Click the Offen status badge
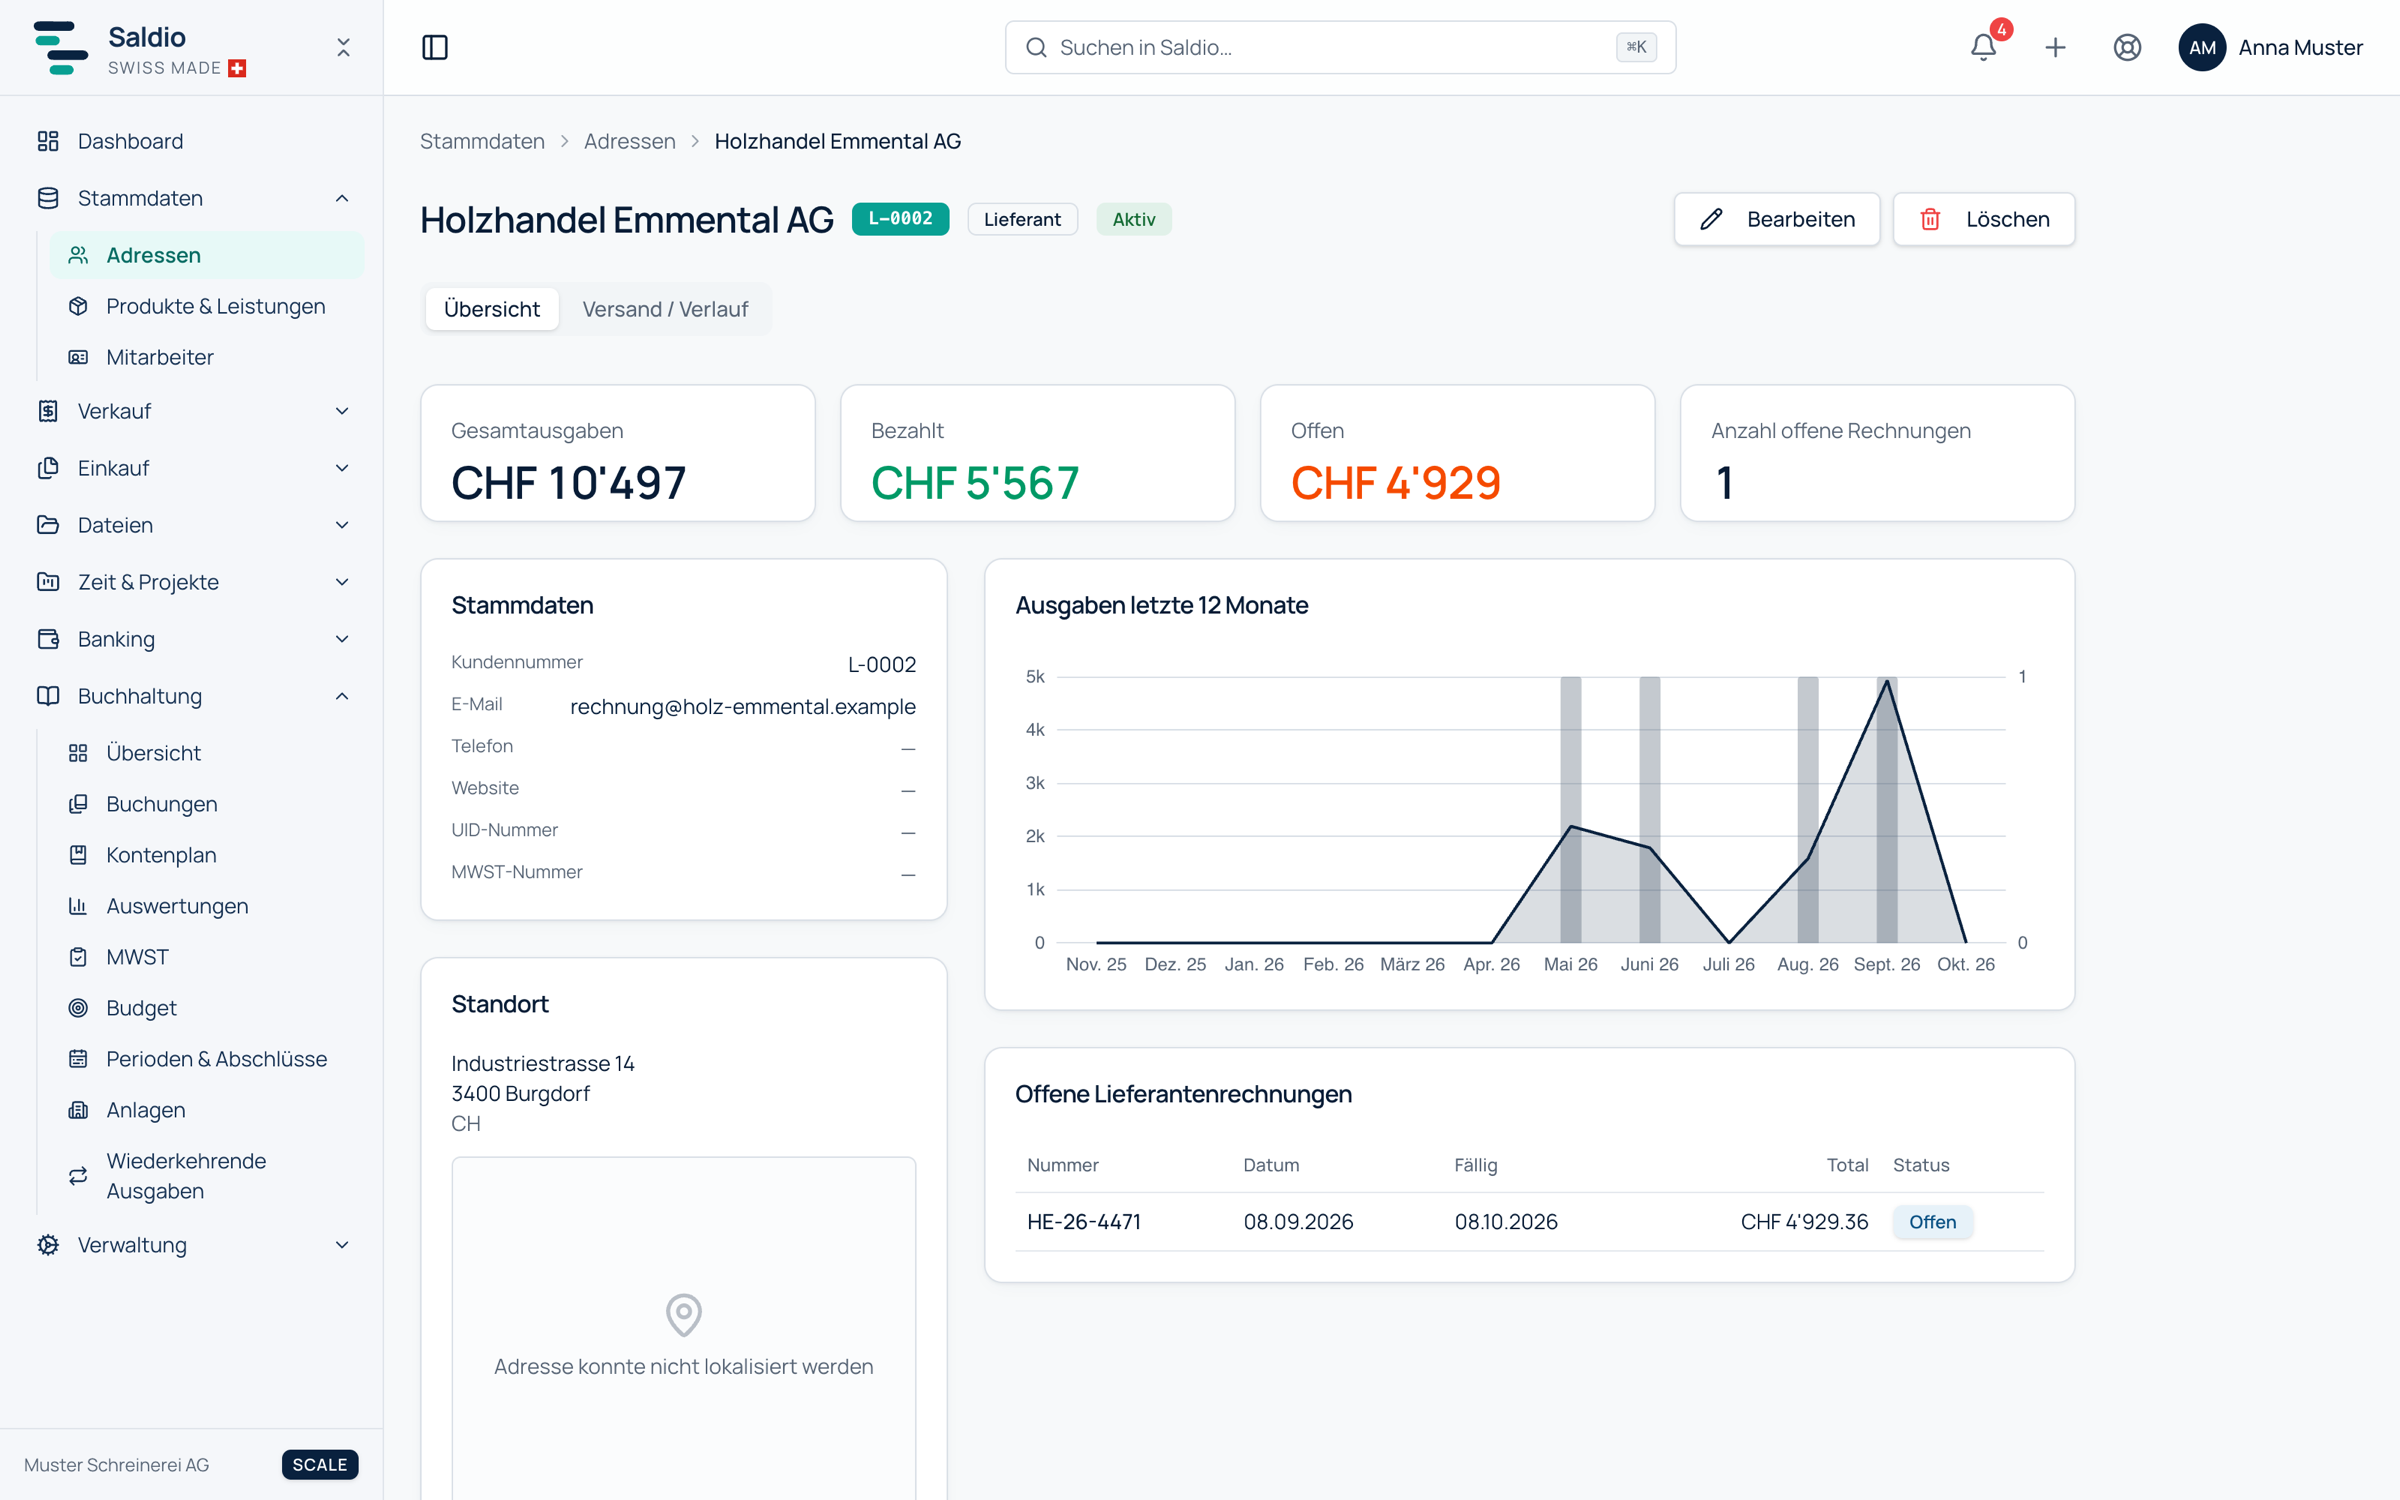The width and height of the screenshot is (2400, 1500). 1932,1222
